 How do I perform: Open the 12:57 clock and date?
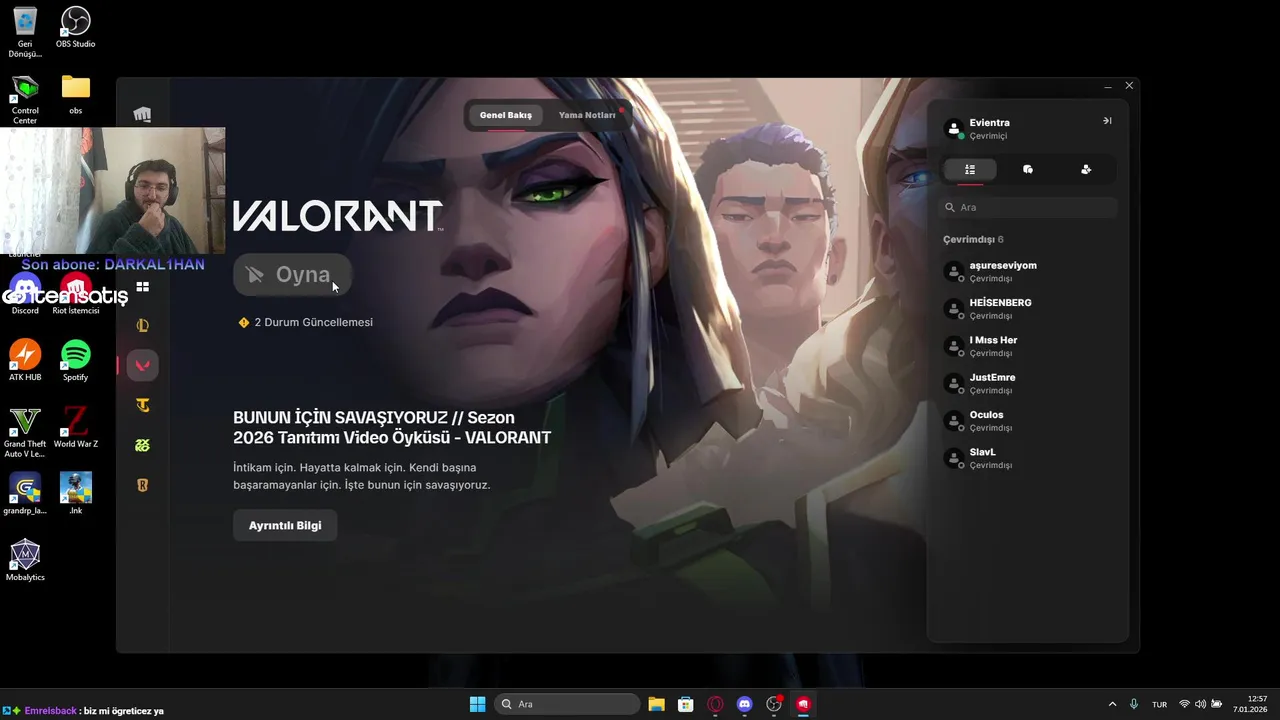tap(1250, 704)
